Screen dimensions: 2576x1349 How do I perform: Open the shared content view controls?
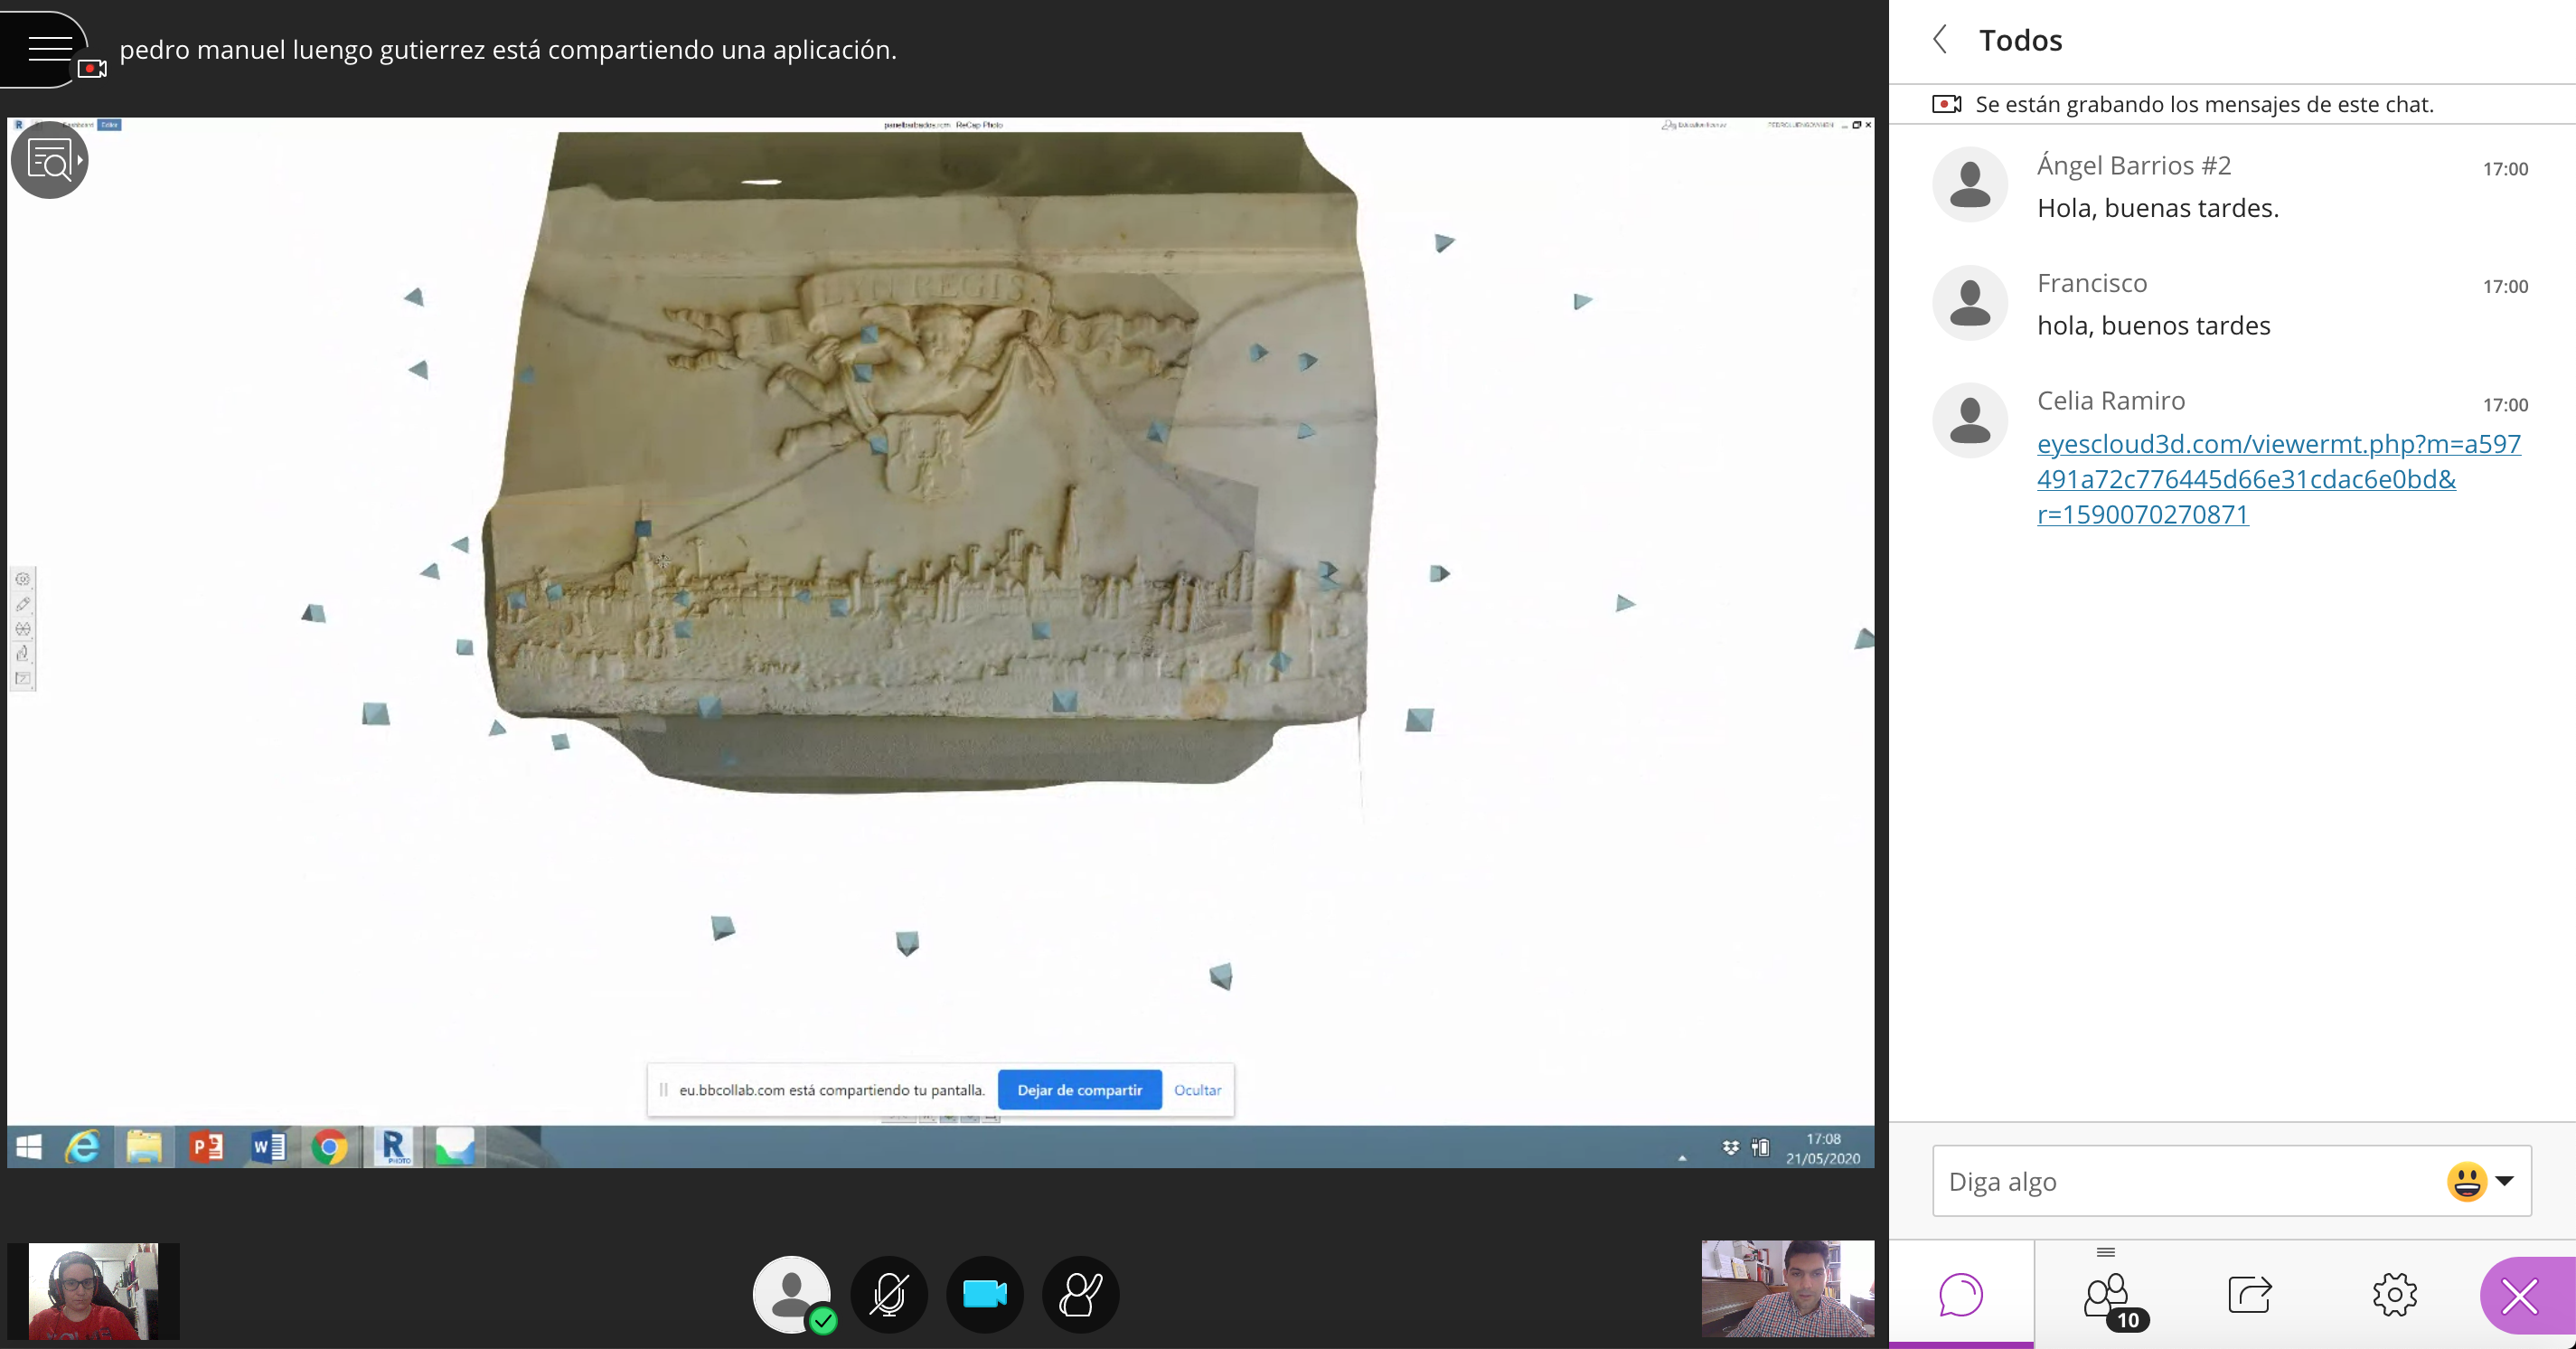(x=49, y=160)
